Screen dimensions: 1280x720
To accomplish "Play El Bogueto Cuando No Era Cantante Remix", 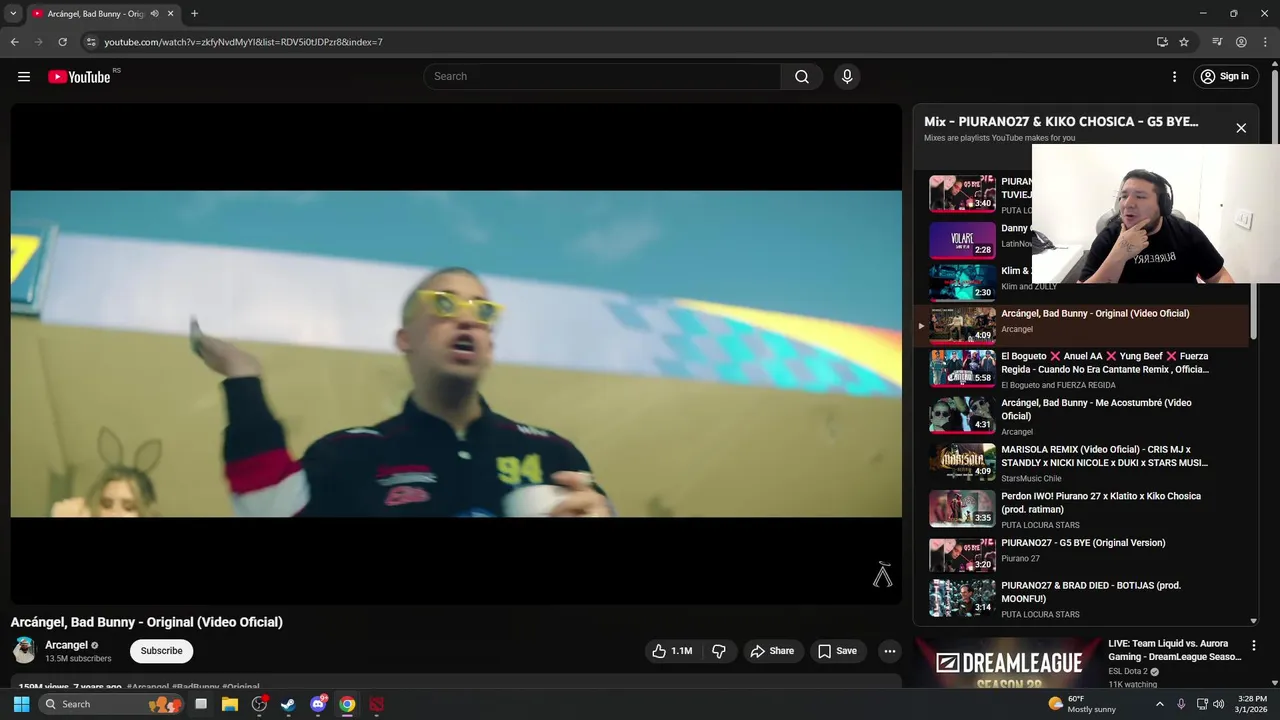I will click(1082, 368).
